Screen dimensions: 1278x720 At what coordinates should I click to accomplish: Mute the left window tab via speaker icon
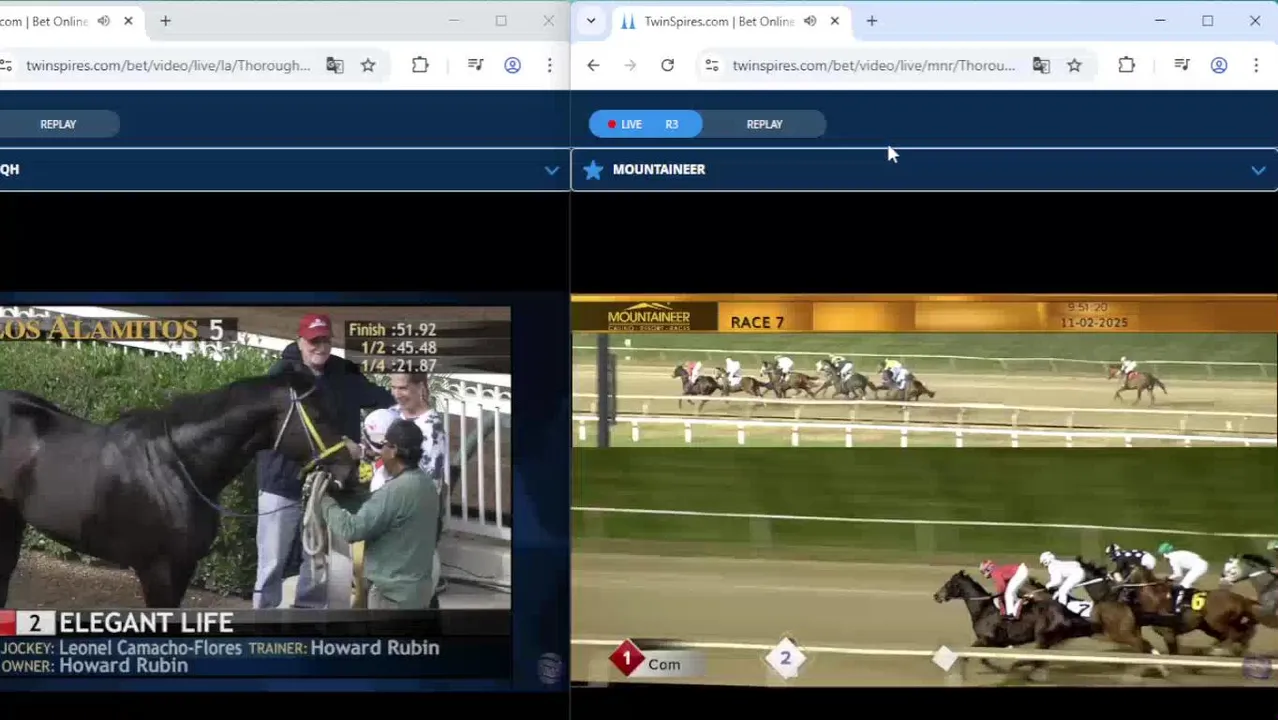tap(103, 21)
